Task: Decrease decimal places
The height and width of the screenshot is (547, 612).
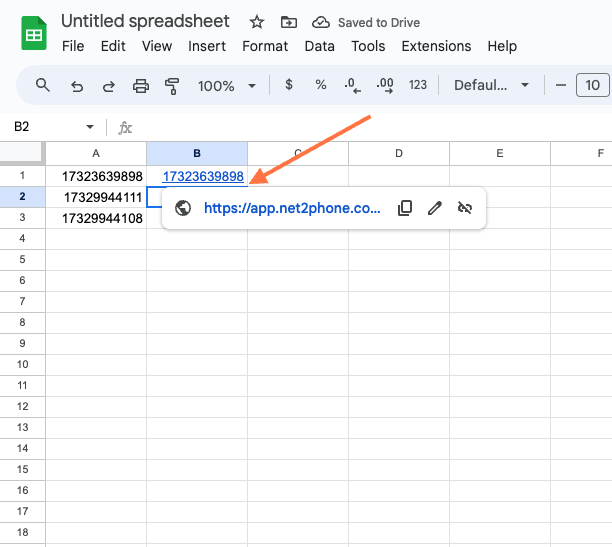Action: (x=352, y=85)
